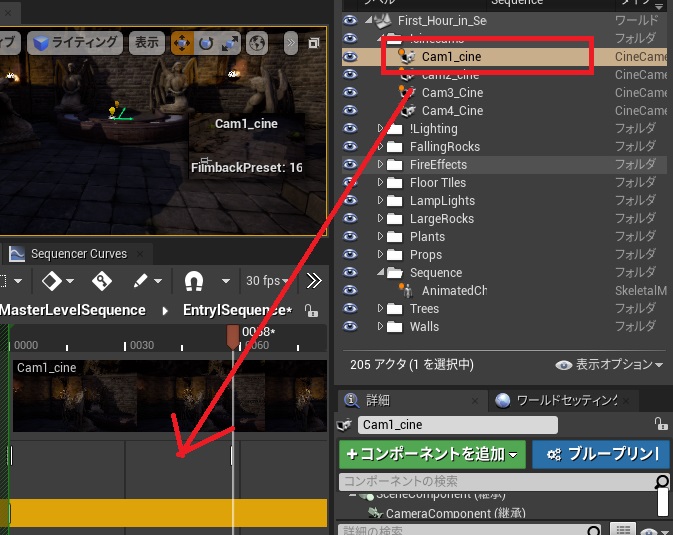Click the Cam4_Cine camera actor icon

tap(408, 110)
